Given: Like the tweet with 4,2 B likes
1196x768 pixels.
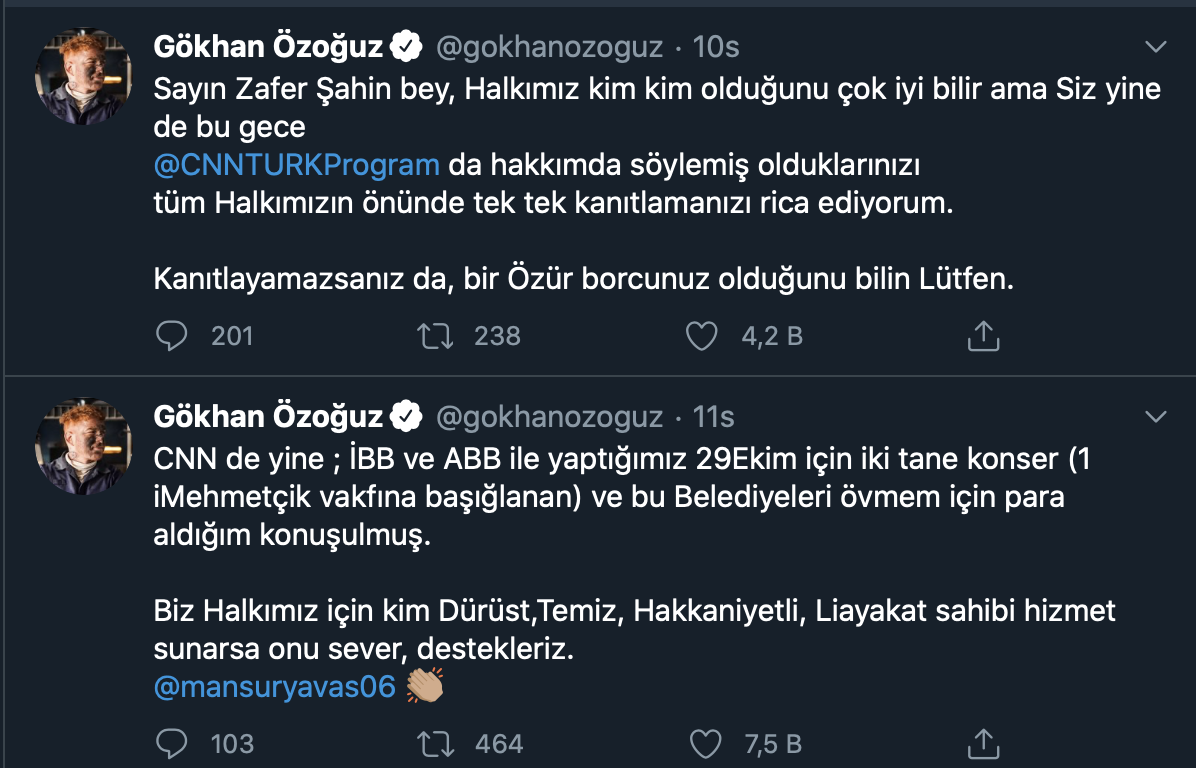Looking at the screenshot, I should pos(702,336).
